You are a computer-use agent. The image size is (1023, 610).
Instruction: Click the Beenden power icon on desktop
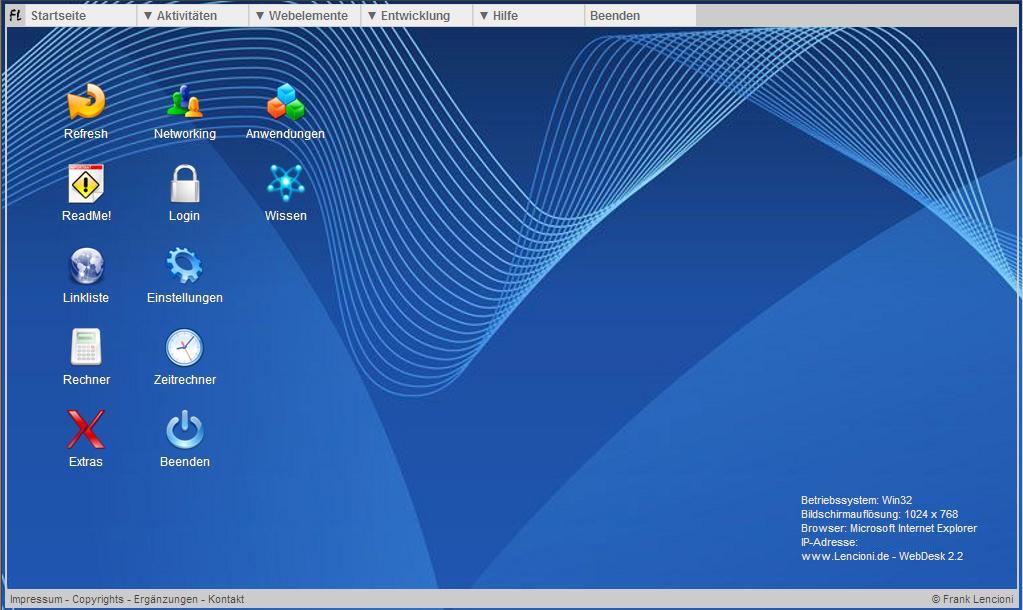click(185, 431)
